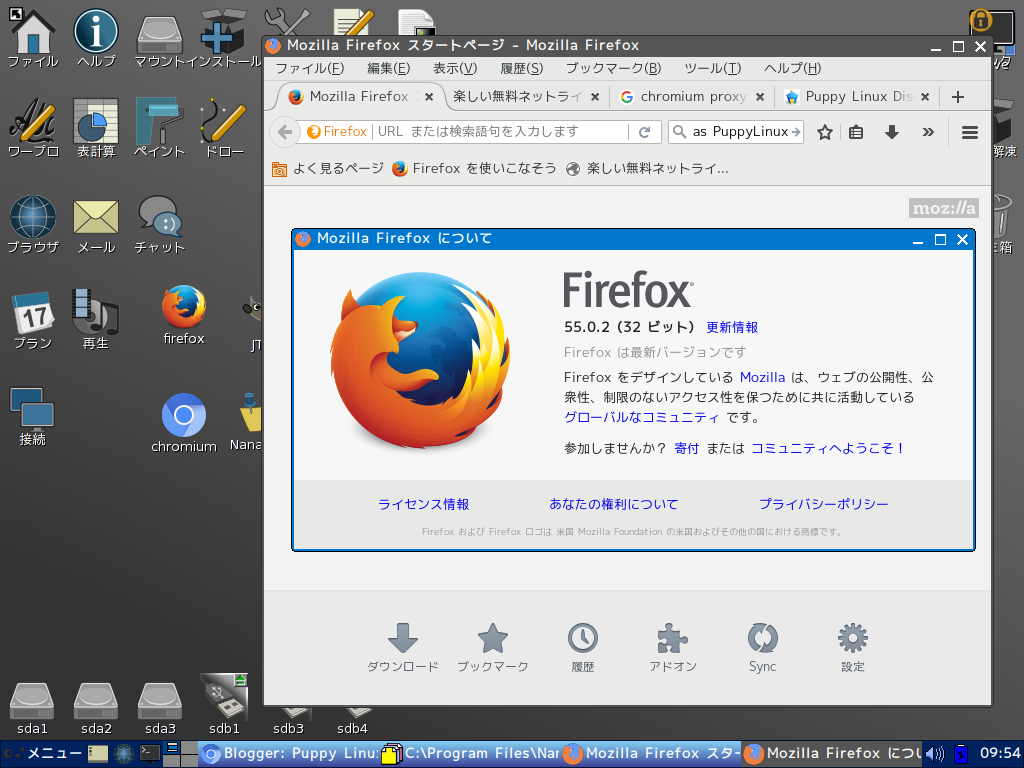Switch to C:\Program Files taskbar item
The width and height of the screenshot is (1024, 768).
(472, 754)
